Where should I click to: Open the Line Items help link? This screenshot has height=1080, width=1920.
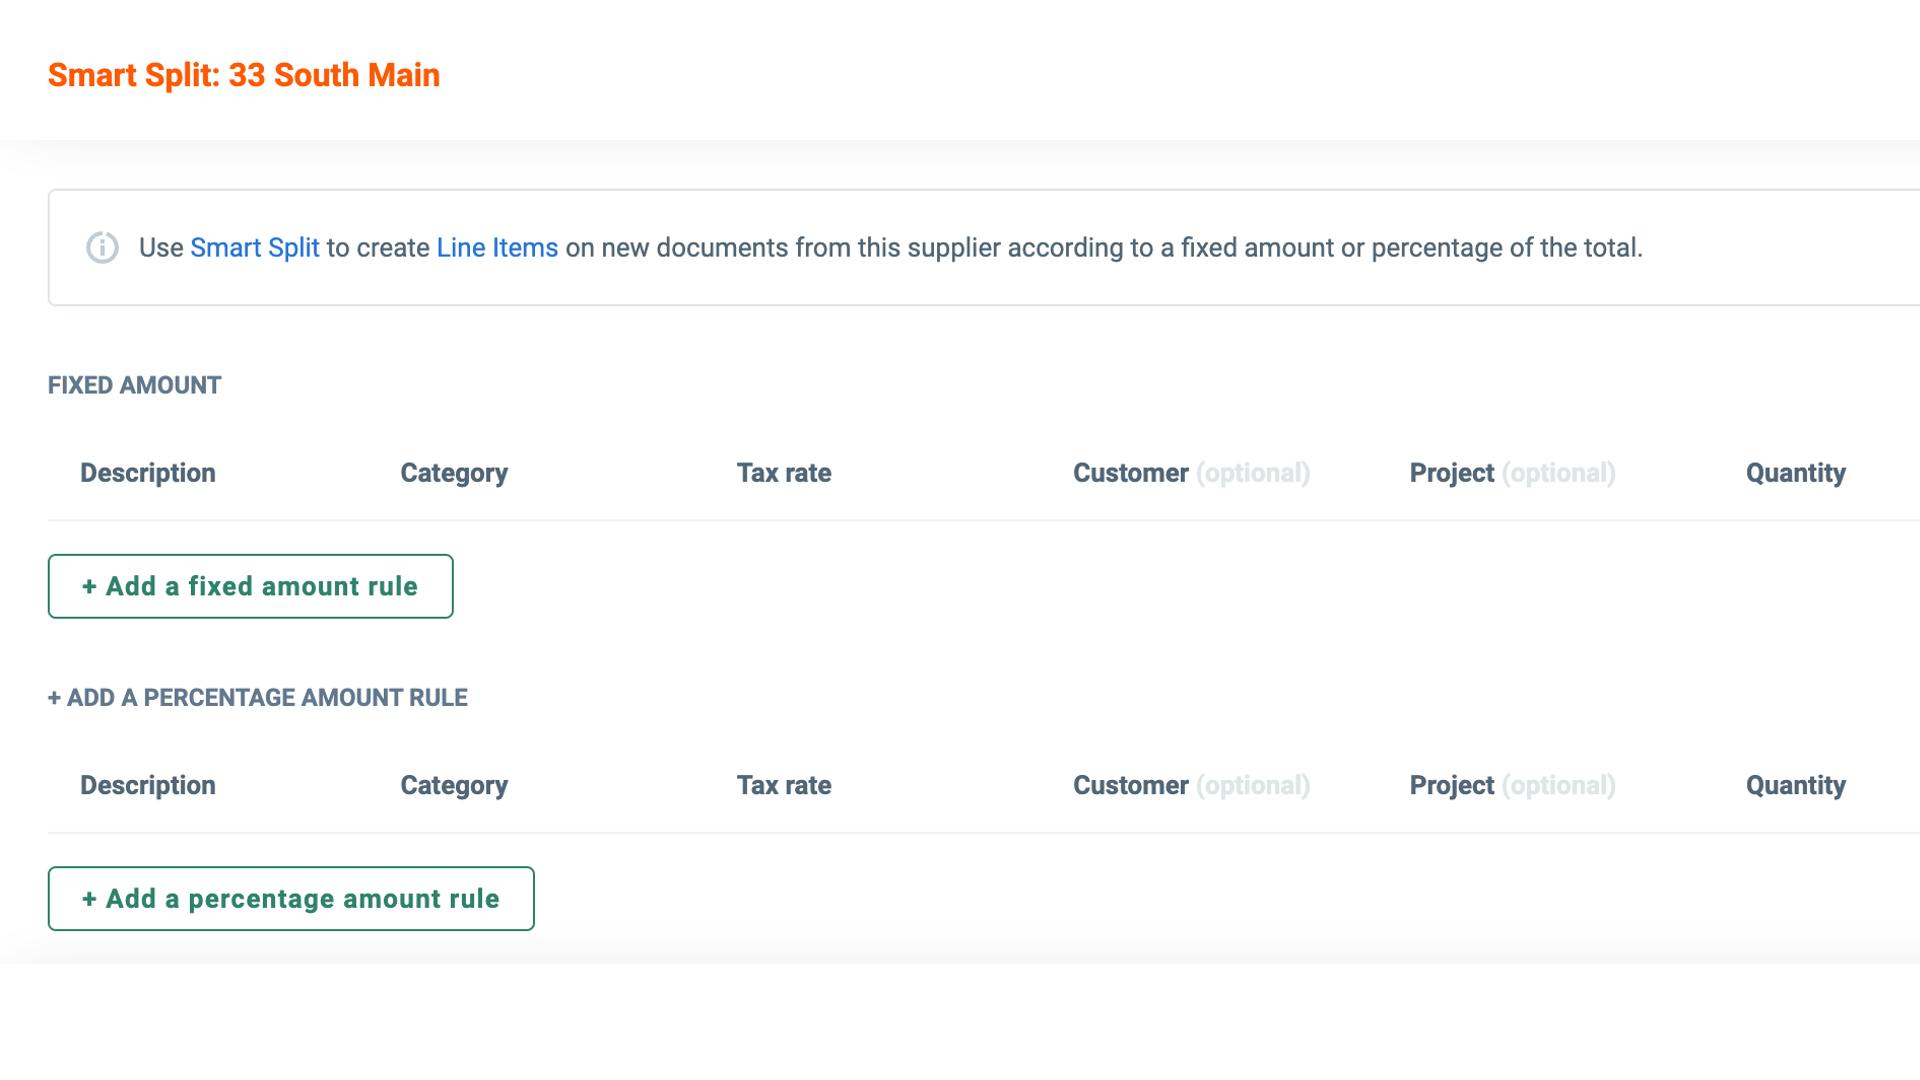pos(497,247)
